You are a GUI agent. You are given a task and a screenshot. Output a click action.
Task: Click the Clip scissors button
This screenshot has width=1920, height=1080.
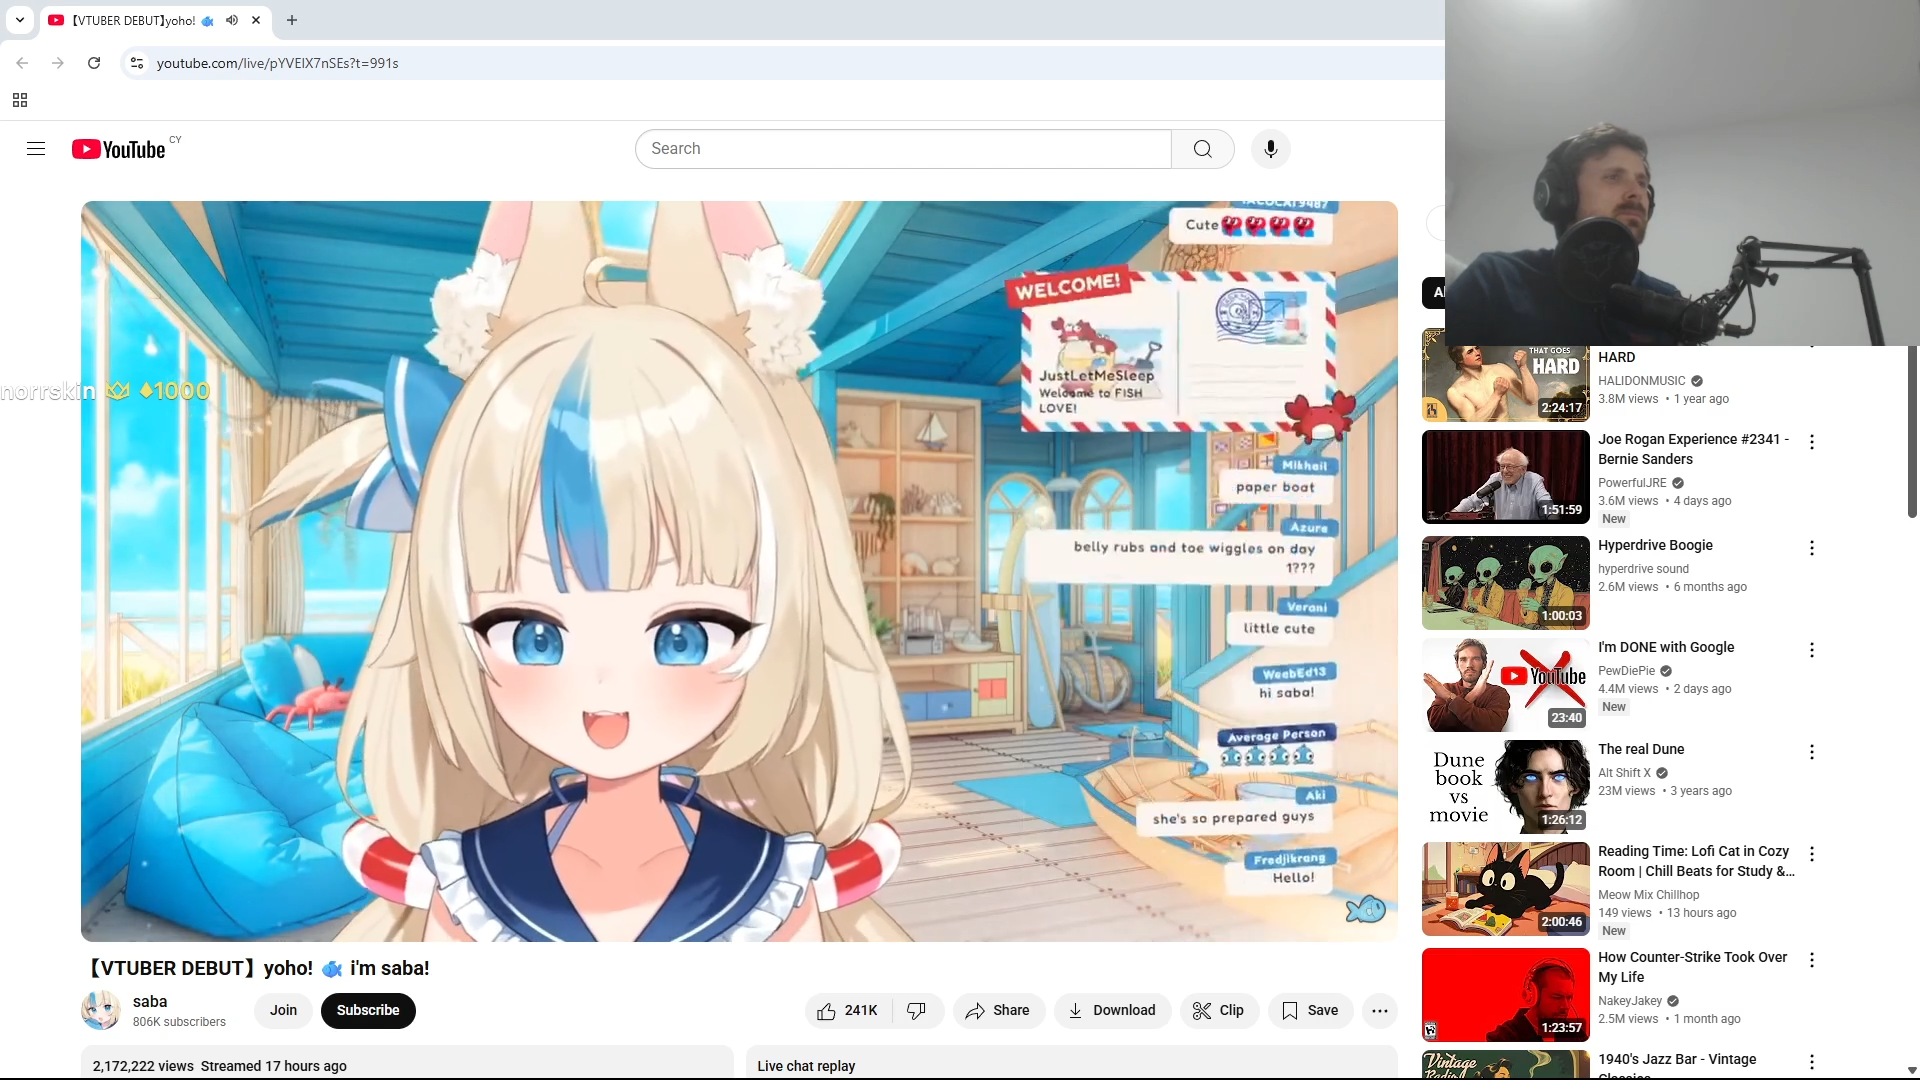tap(1219, 1011)
